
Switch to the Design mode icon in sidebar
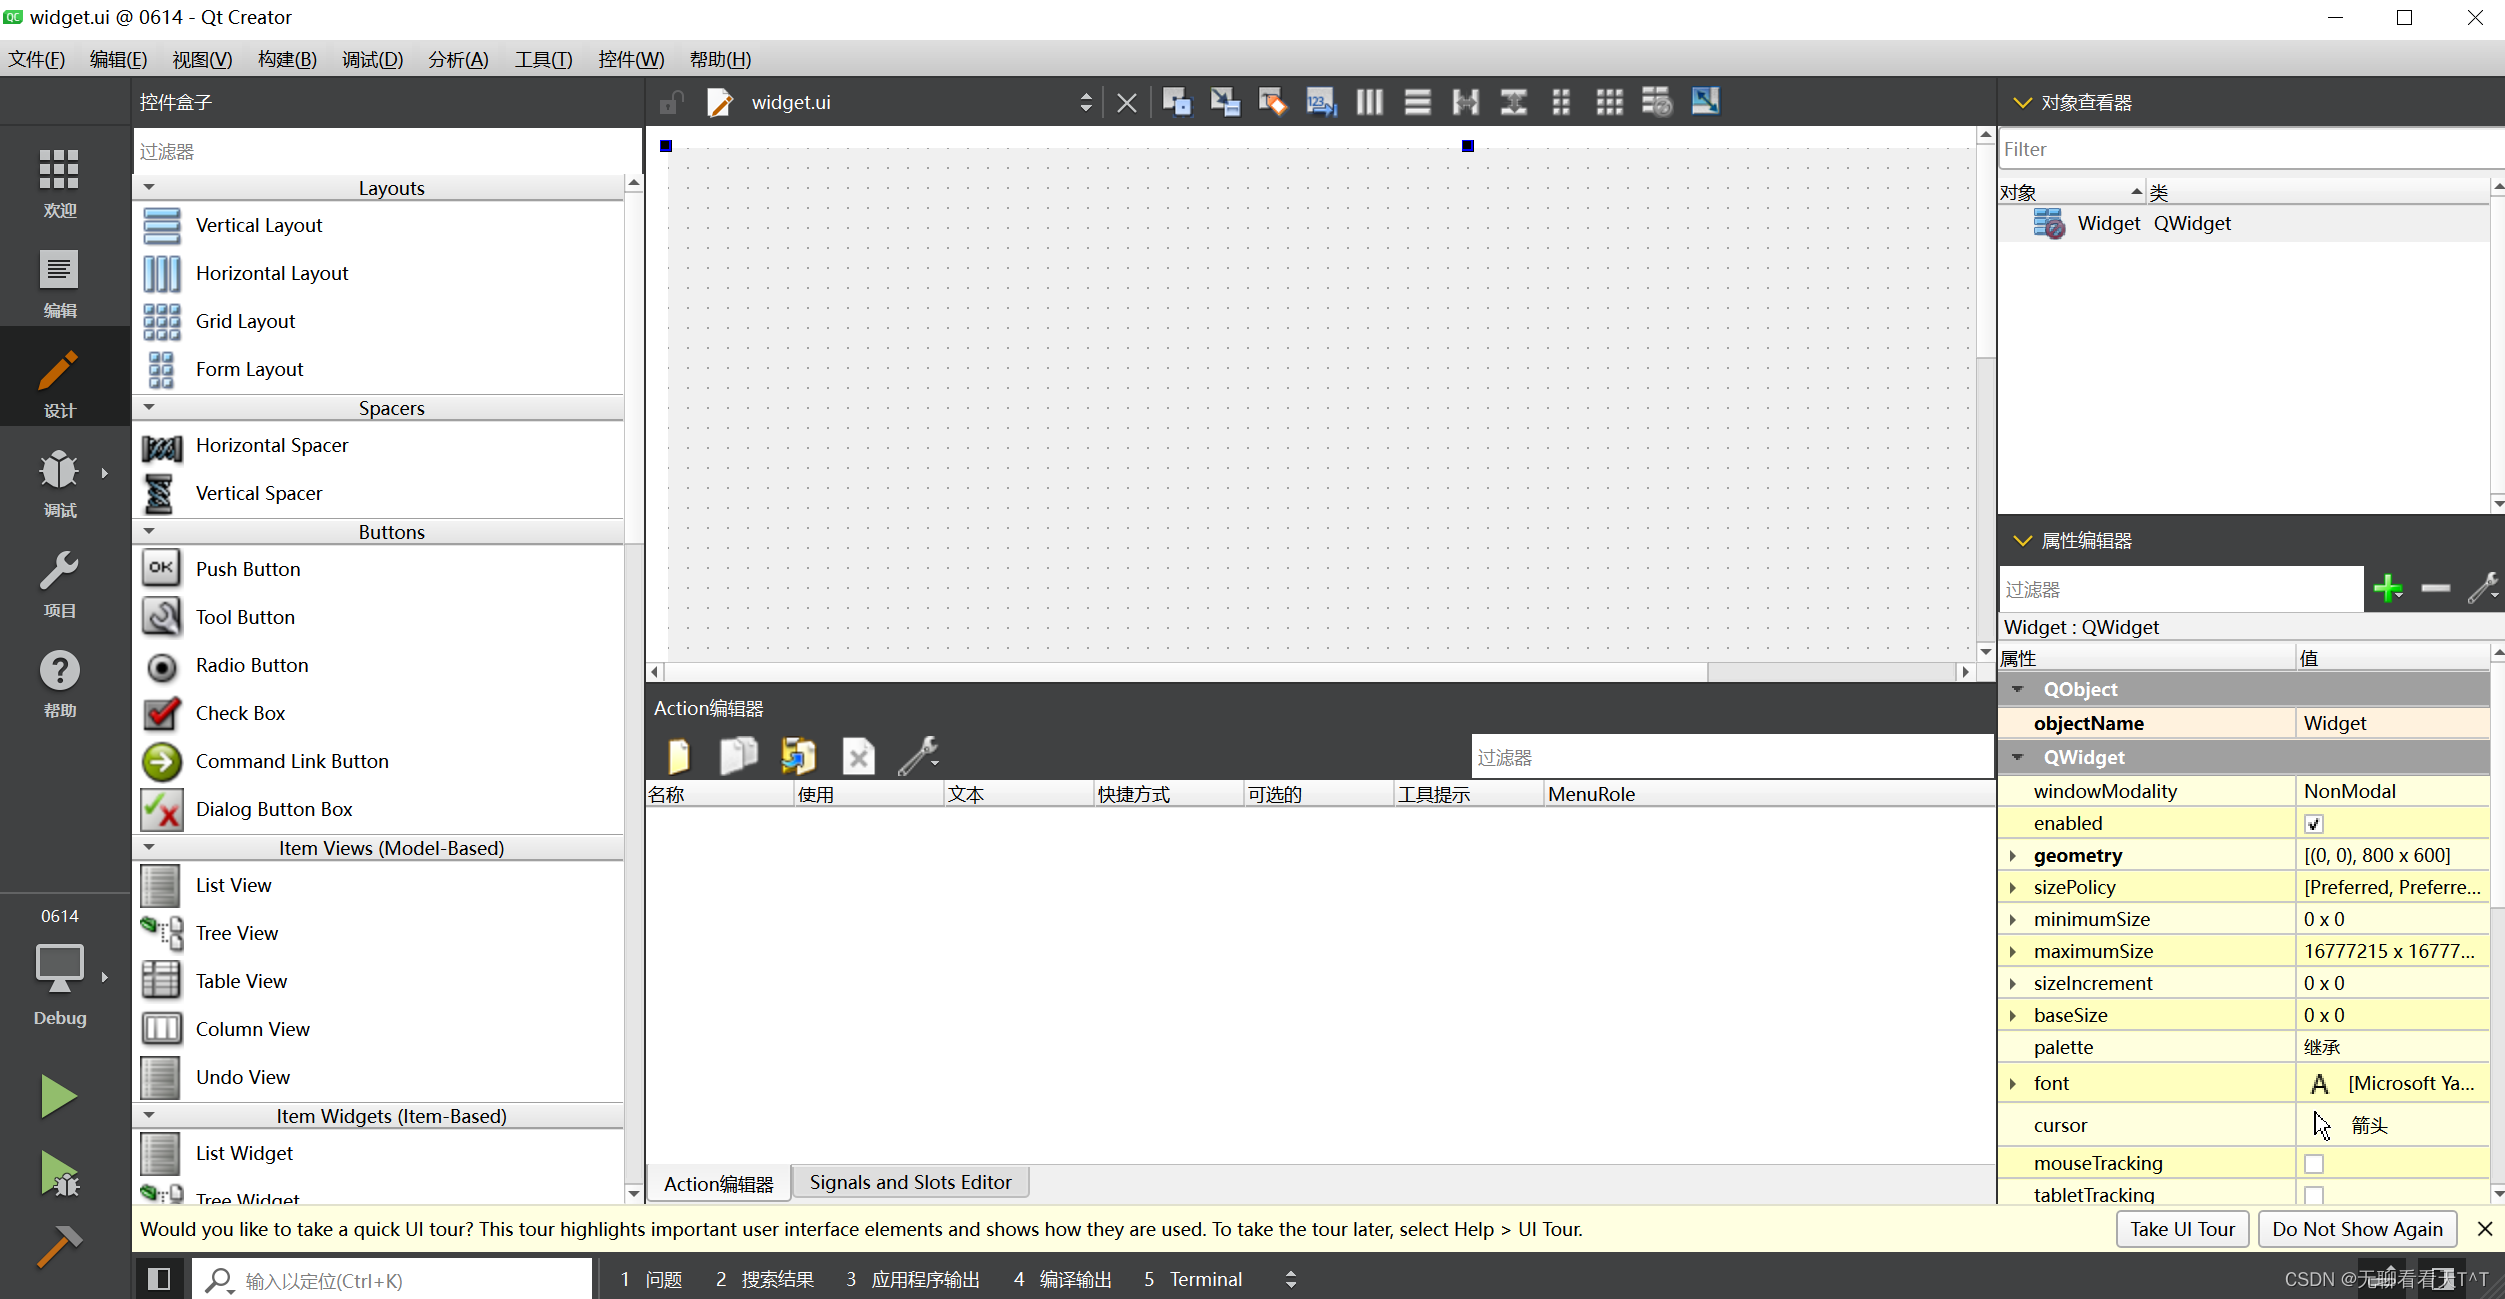tap(59, 382)
